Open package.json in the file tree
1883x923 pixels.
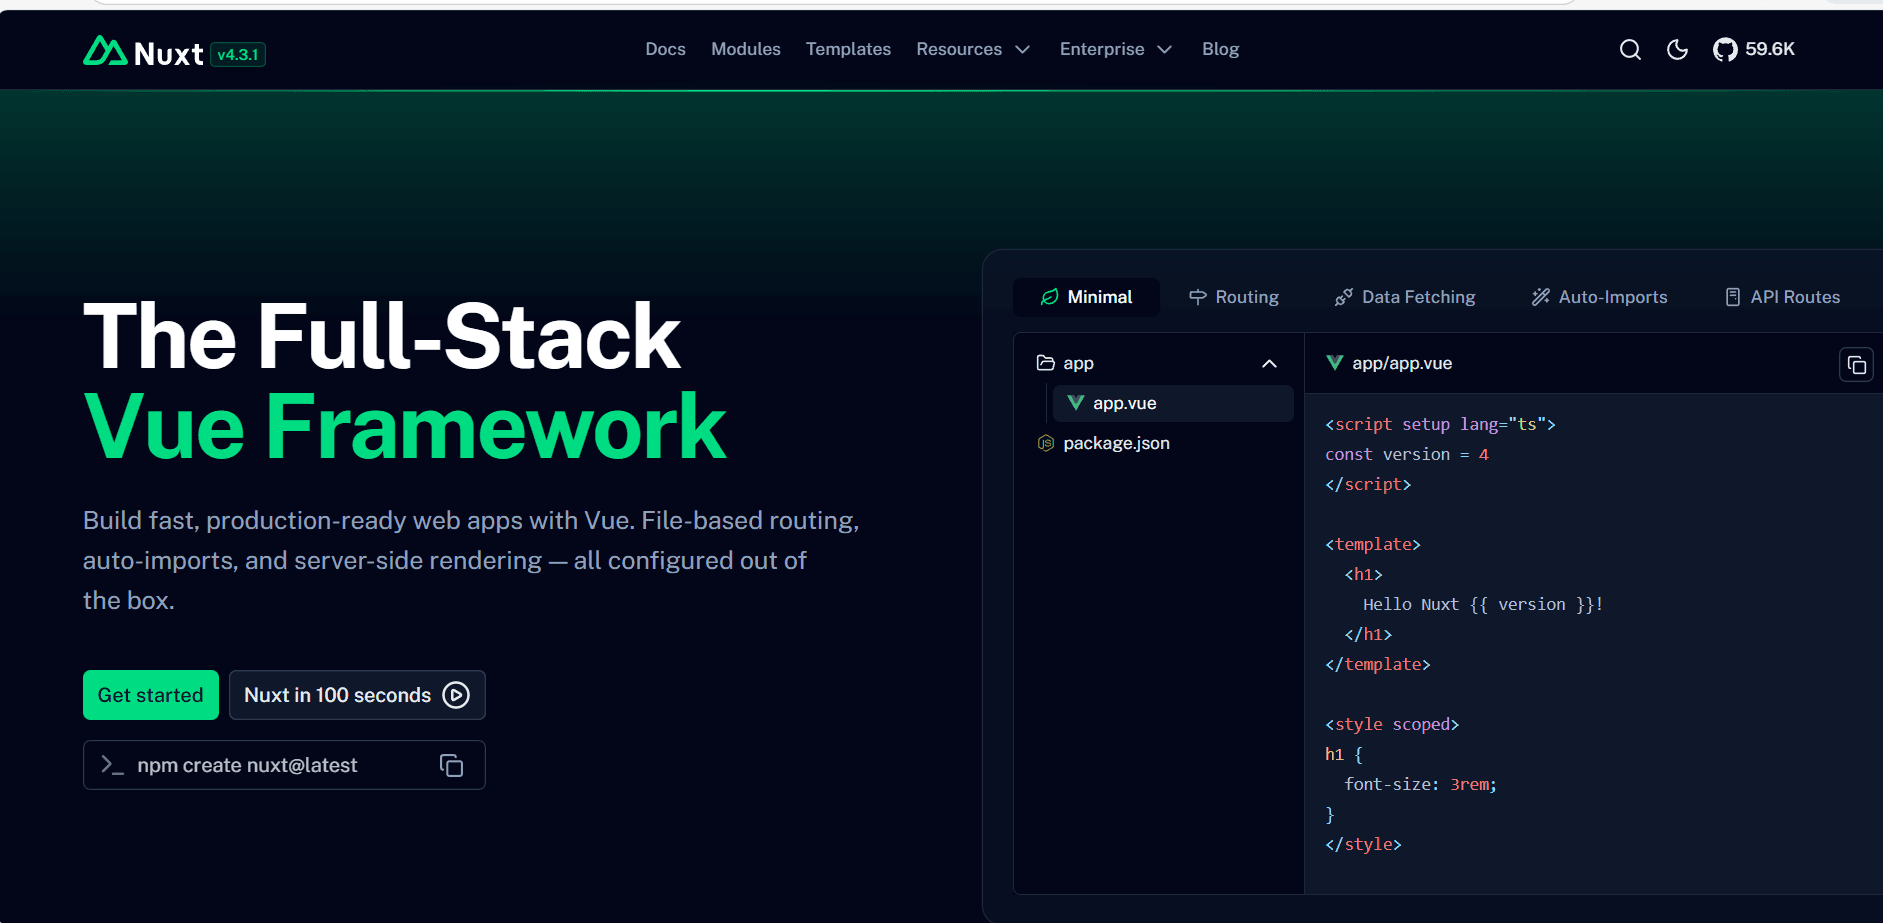pos(1158,443)
